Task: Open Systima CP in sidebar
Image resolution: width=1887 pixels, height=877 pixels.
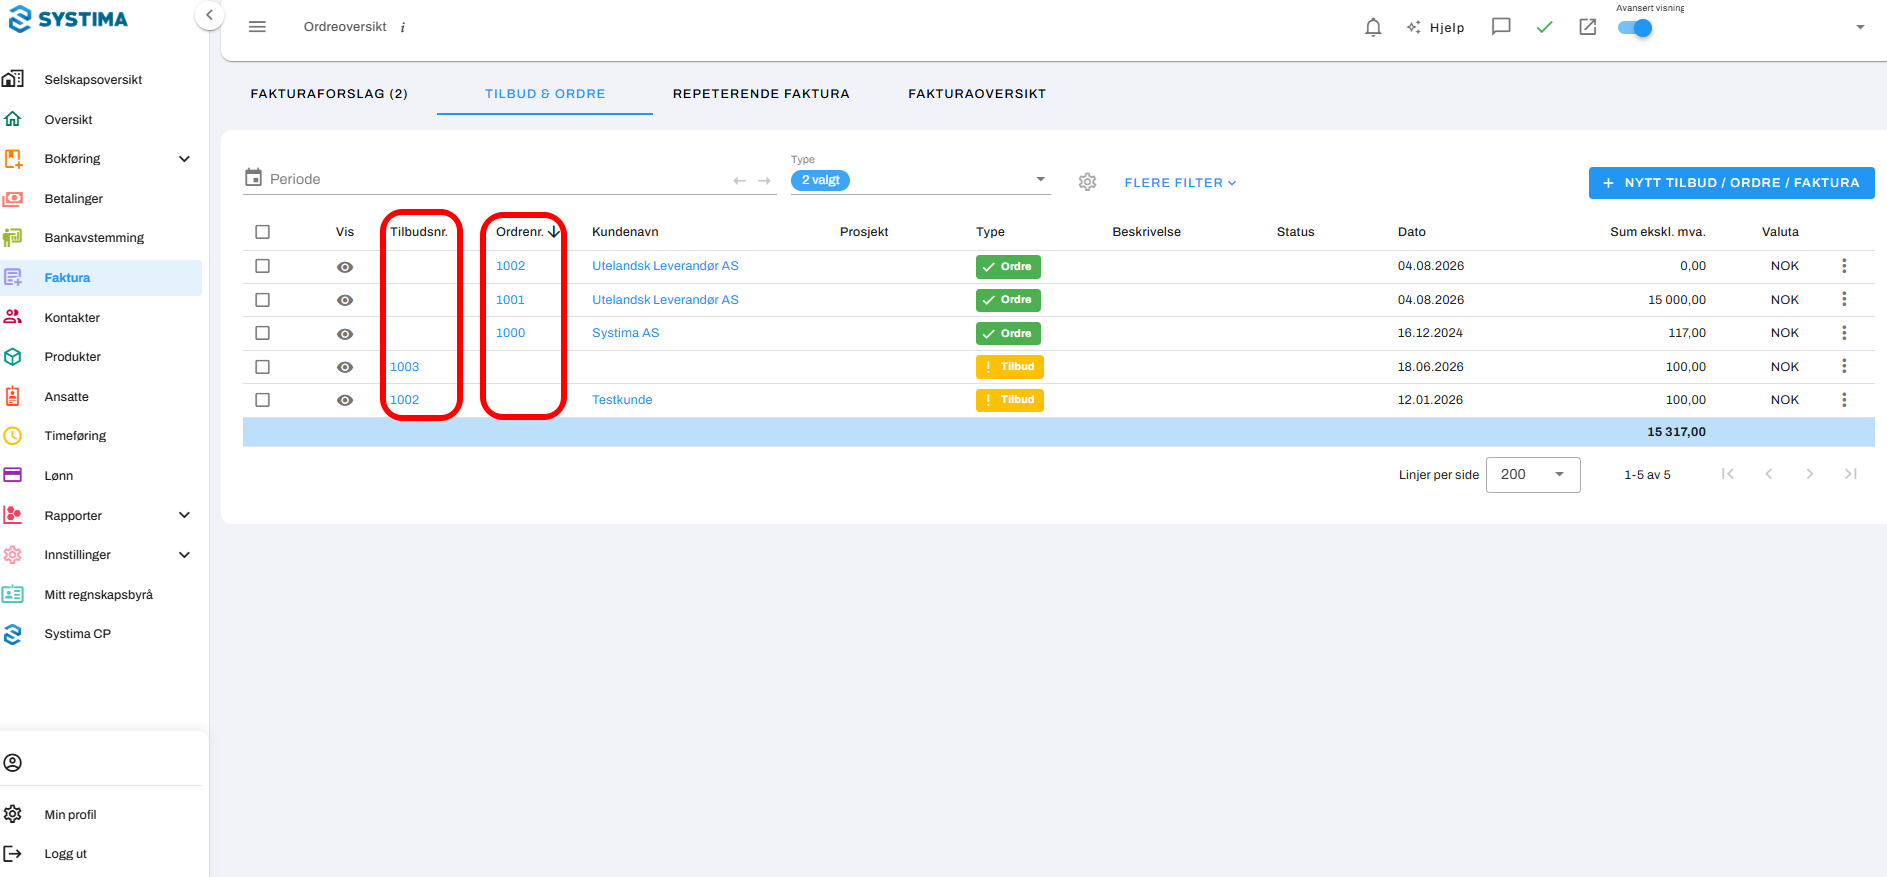Action: (77, 634)
